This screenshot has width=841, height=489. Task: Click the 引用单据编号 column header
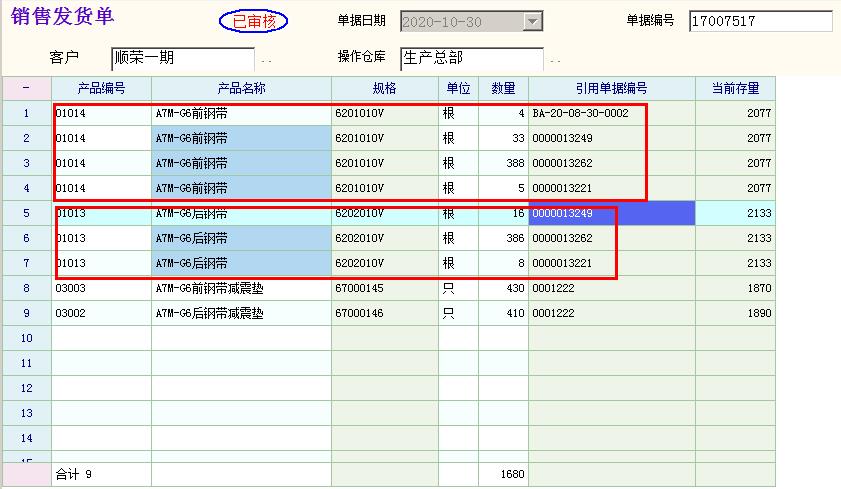tap(611, 88)
